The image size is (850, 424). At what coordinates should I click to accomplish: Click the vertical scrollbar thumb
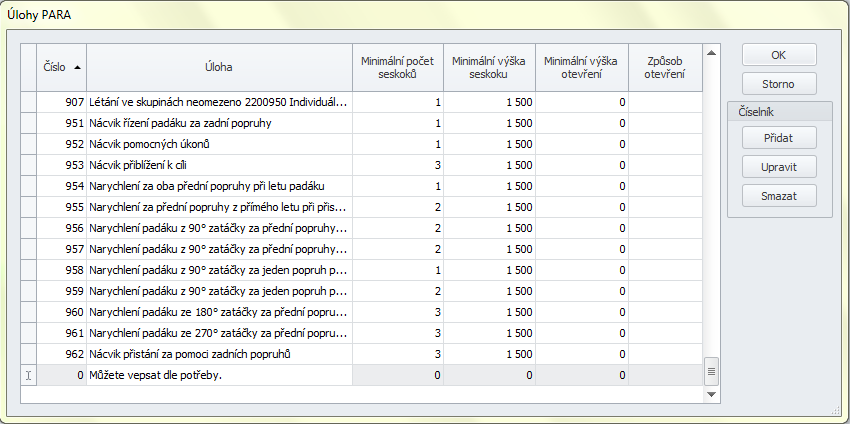(712, 371)
